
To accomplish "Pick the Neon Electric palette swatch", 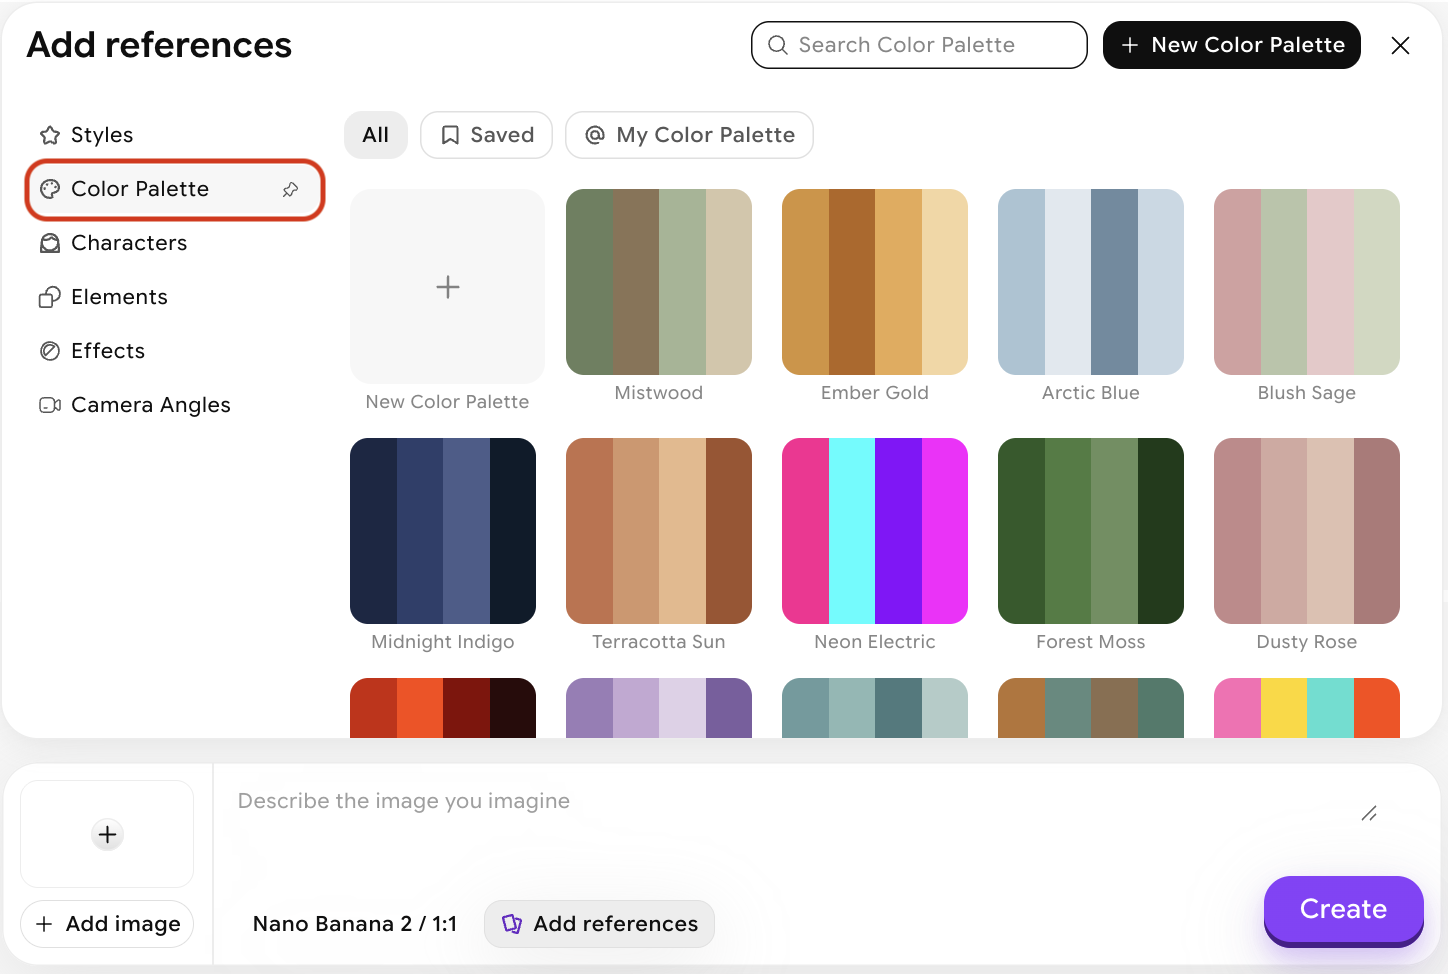I will pos(875,531).
